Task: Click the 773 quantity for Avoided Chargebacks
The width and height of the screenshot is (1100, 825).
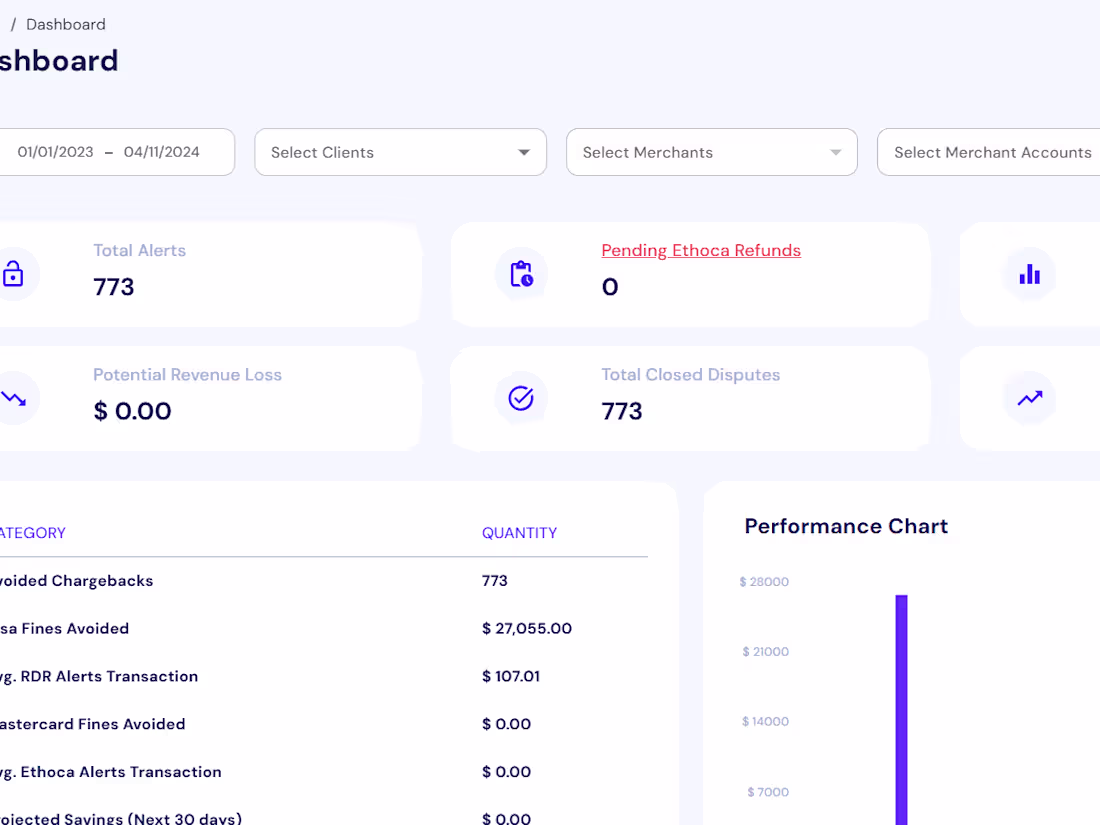Action: (x=495, y=581)
